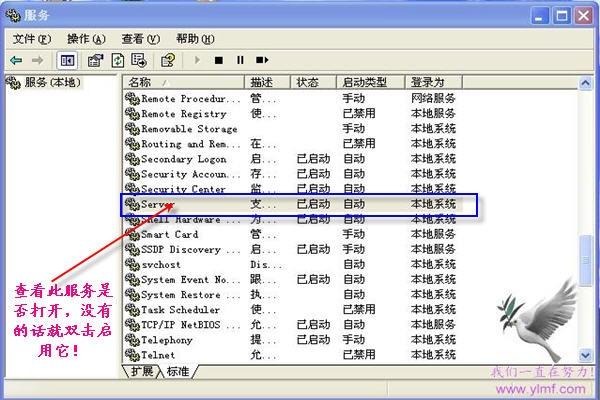Sort by the 状态 column header
Viewport: 600px width, 400px height.
(313, 82)
